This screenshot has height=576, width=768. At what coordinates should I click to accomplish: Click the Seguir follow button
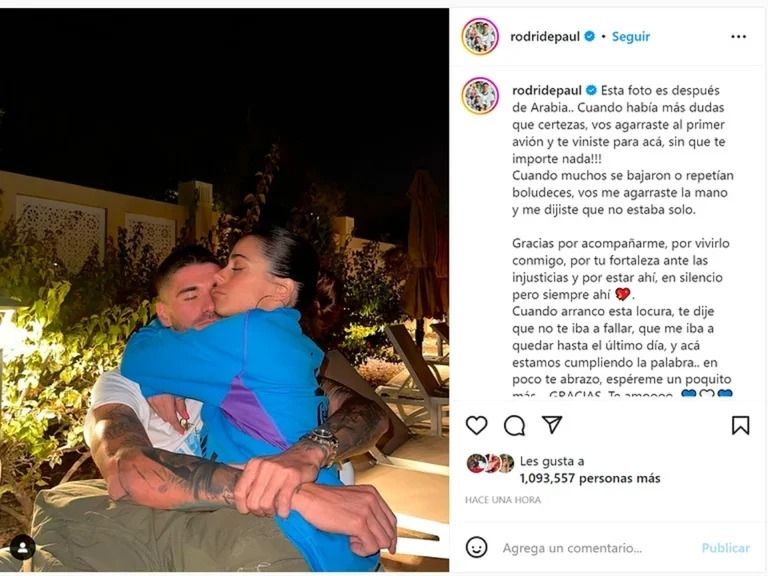[x=631, y=37]
